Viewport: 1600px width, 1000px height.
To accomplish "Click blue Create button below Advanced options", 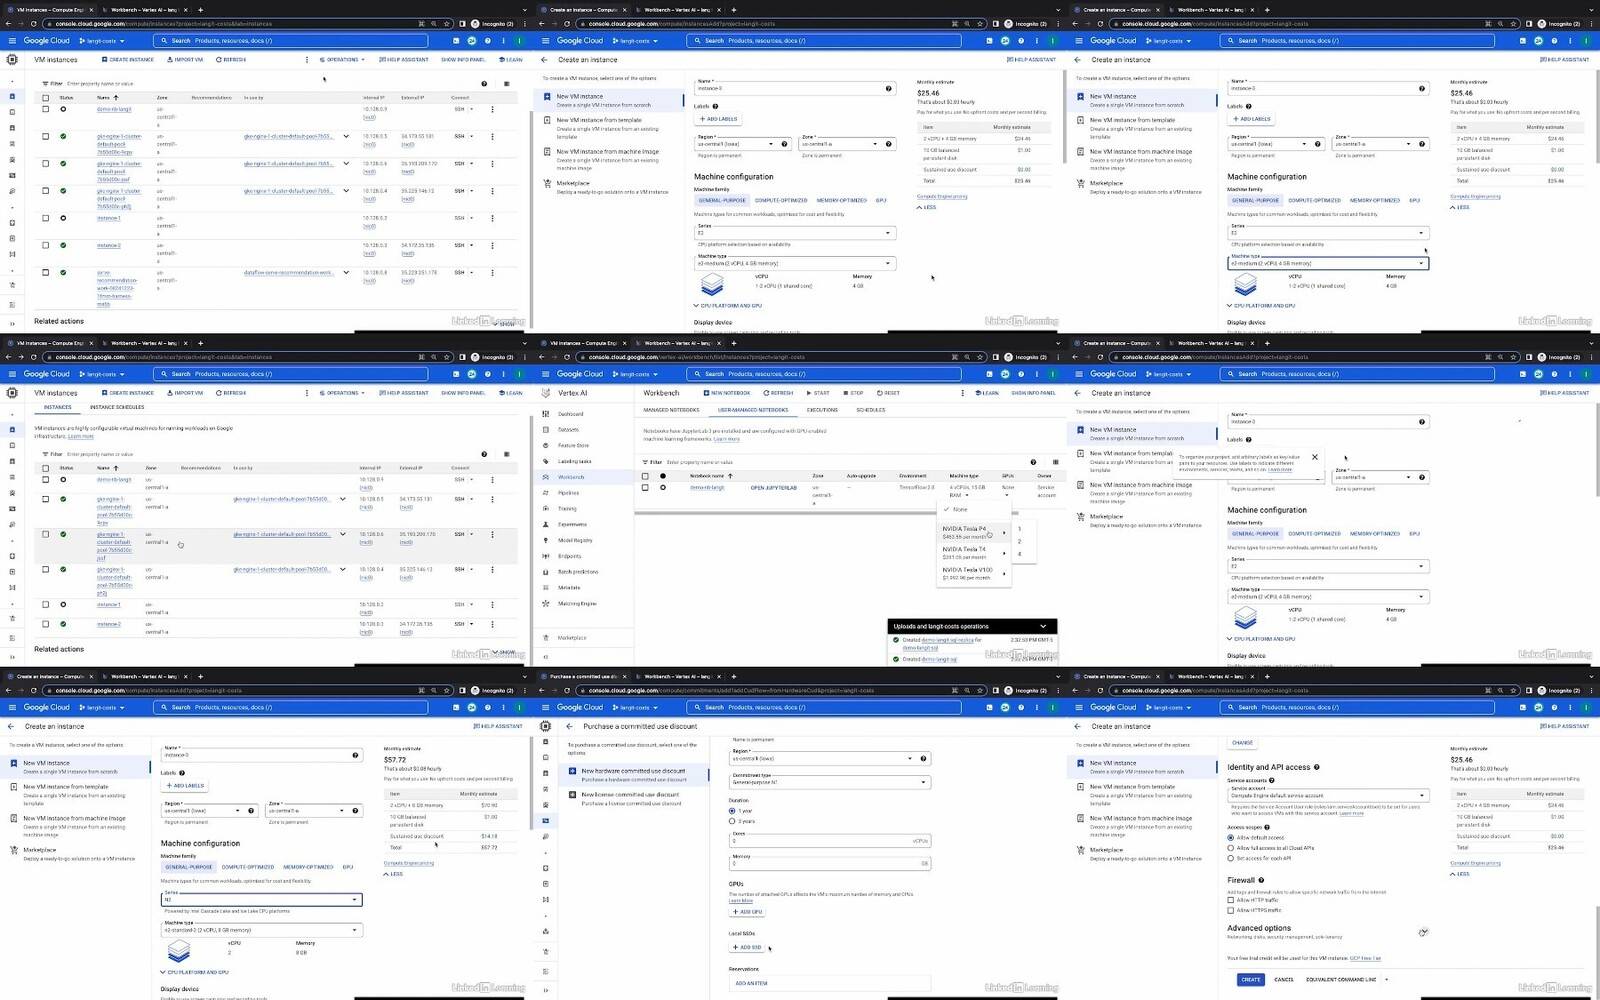I will coord(1251,979).
